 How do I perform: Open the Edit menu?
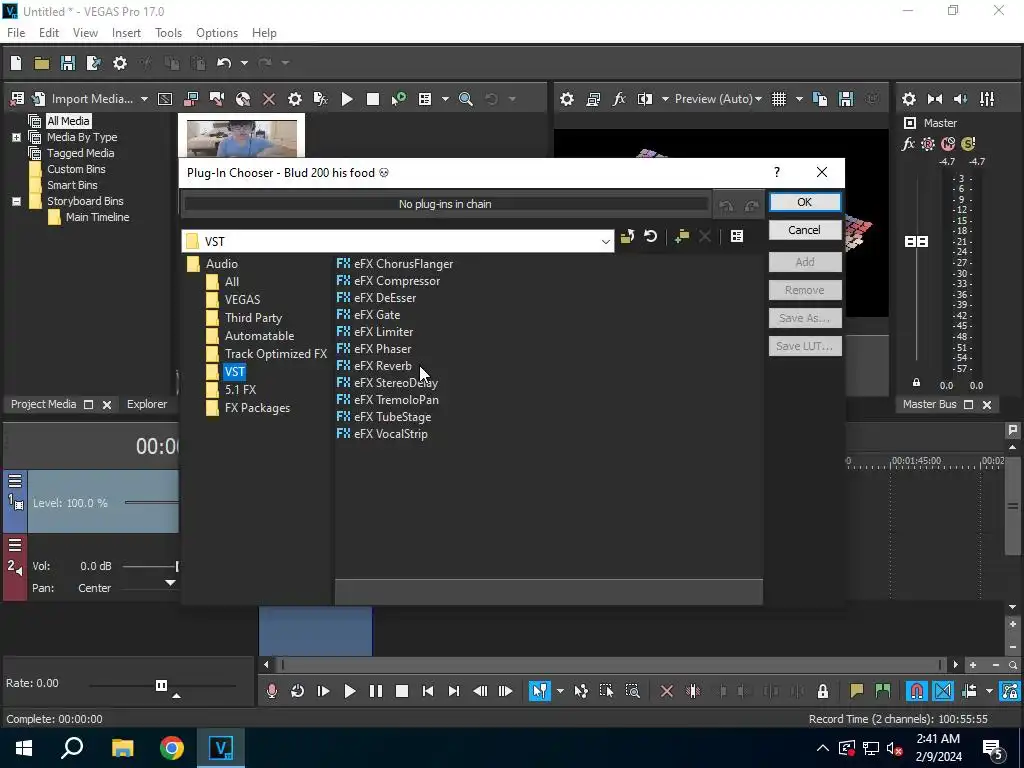[49, 33]
